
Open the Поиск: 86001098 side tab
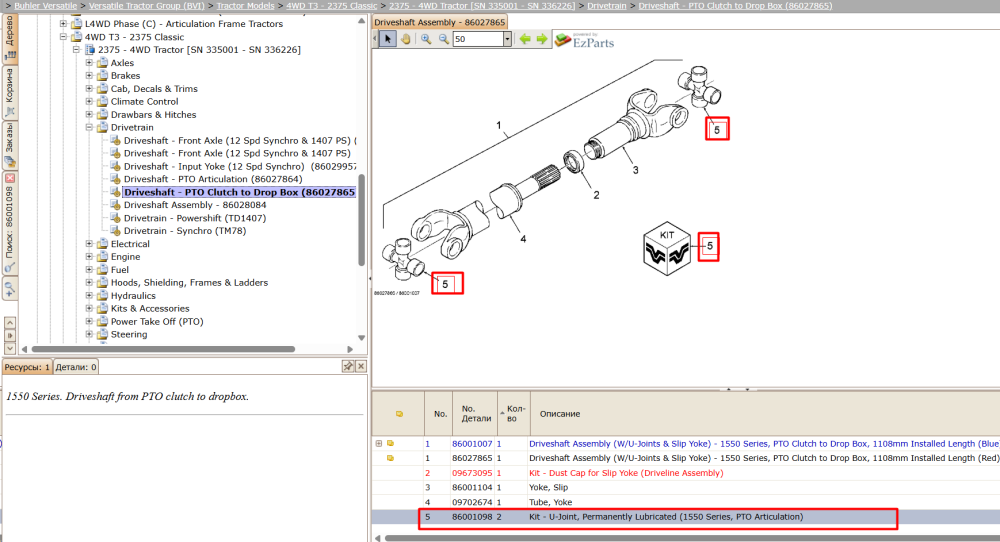click(x=10, y=223)
